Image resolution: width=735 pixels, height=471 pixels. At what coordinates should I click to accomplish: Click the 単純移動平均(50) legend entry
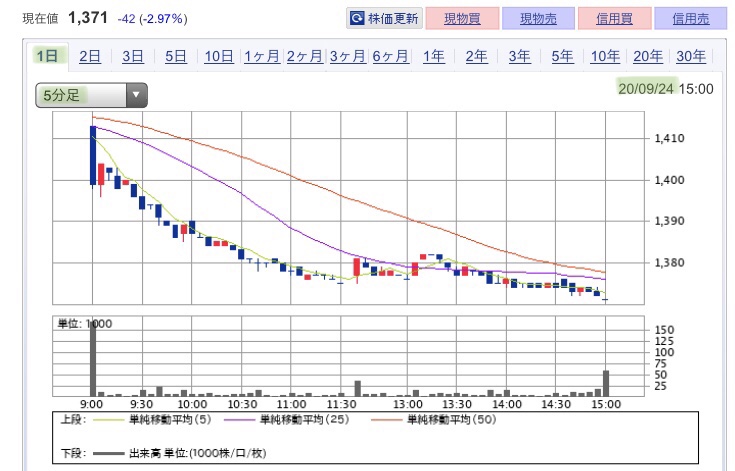434,419
